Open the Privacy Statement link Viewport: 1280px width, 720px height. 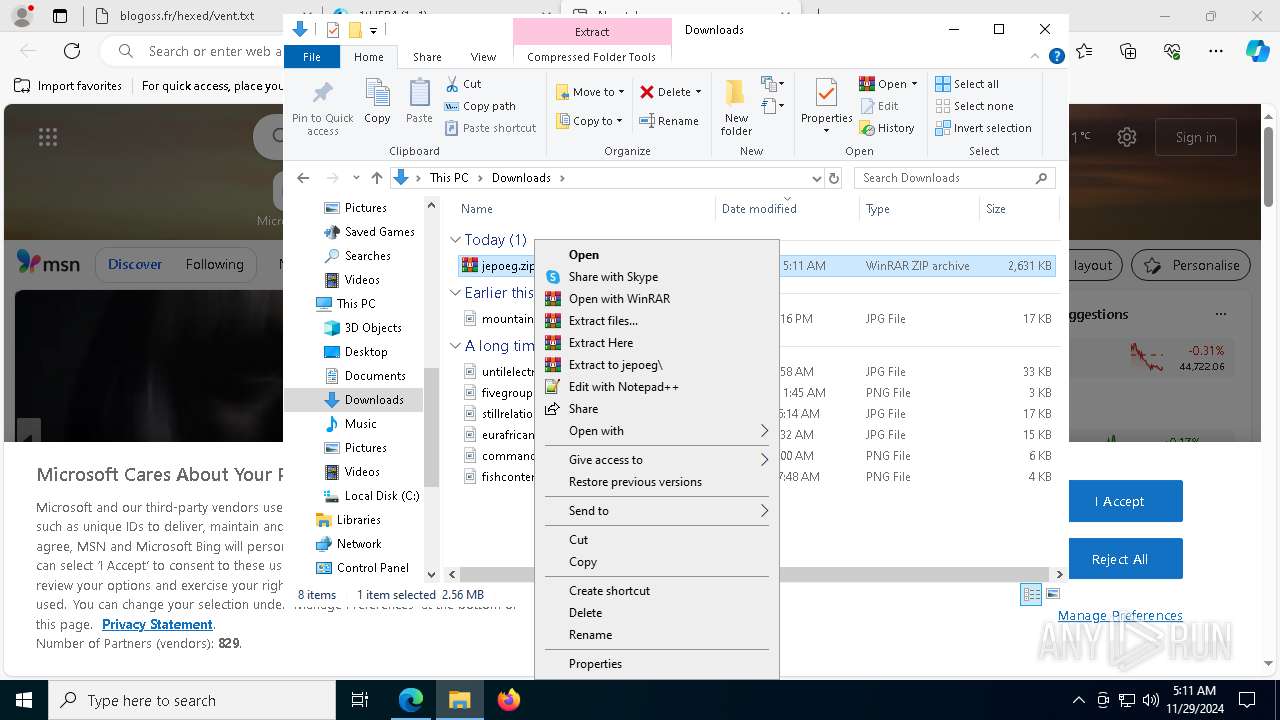click(x=157, y=624)
